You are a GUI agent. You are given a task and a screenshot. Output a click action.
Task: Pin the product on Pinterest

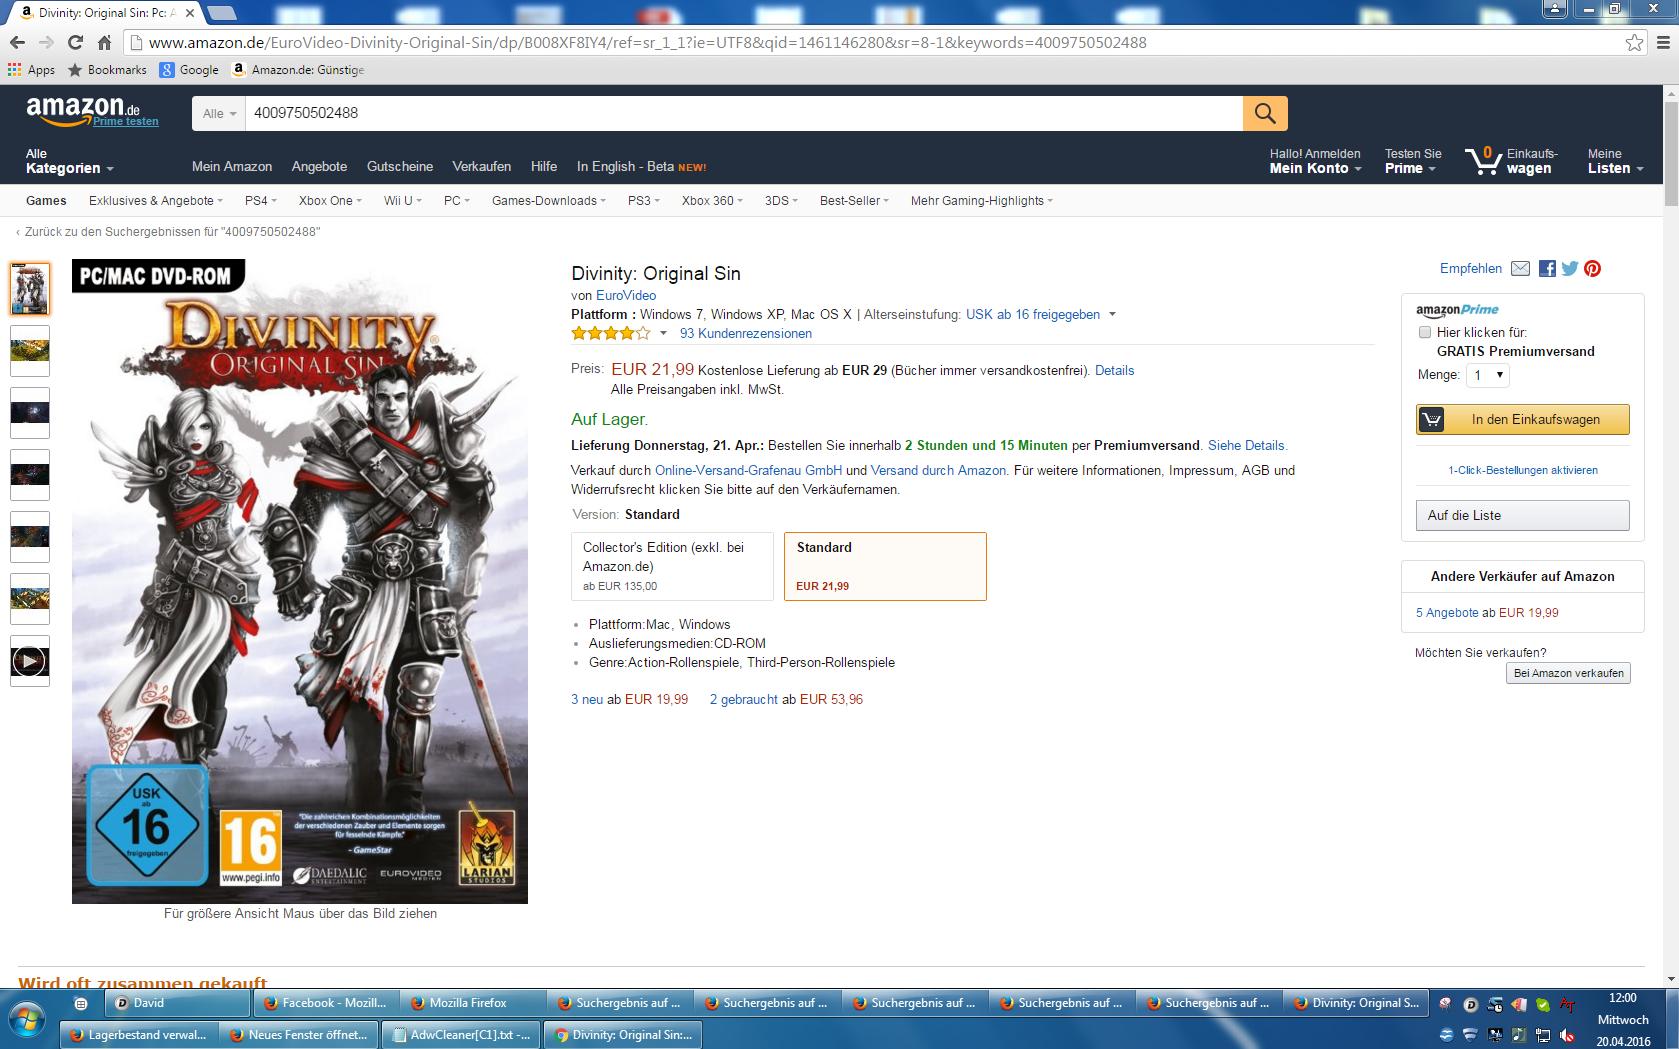(x=1592, y=268)
